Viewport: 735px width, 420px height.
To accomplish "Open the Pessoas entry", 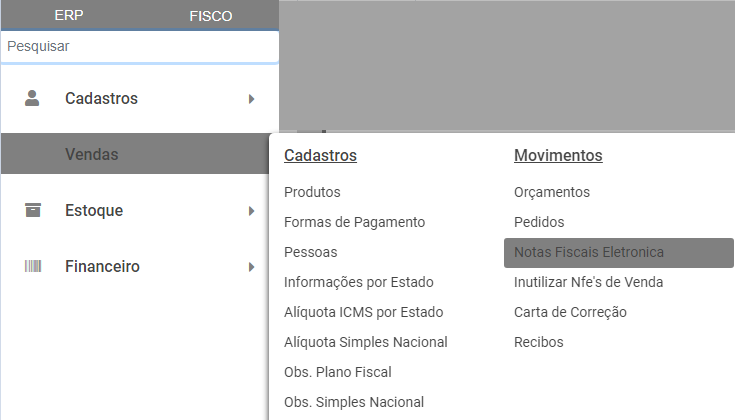I will [310, 252].
